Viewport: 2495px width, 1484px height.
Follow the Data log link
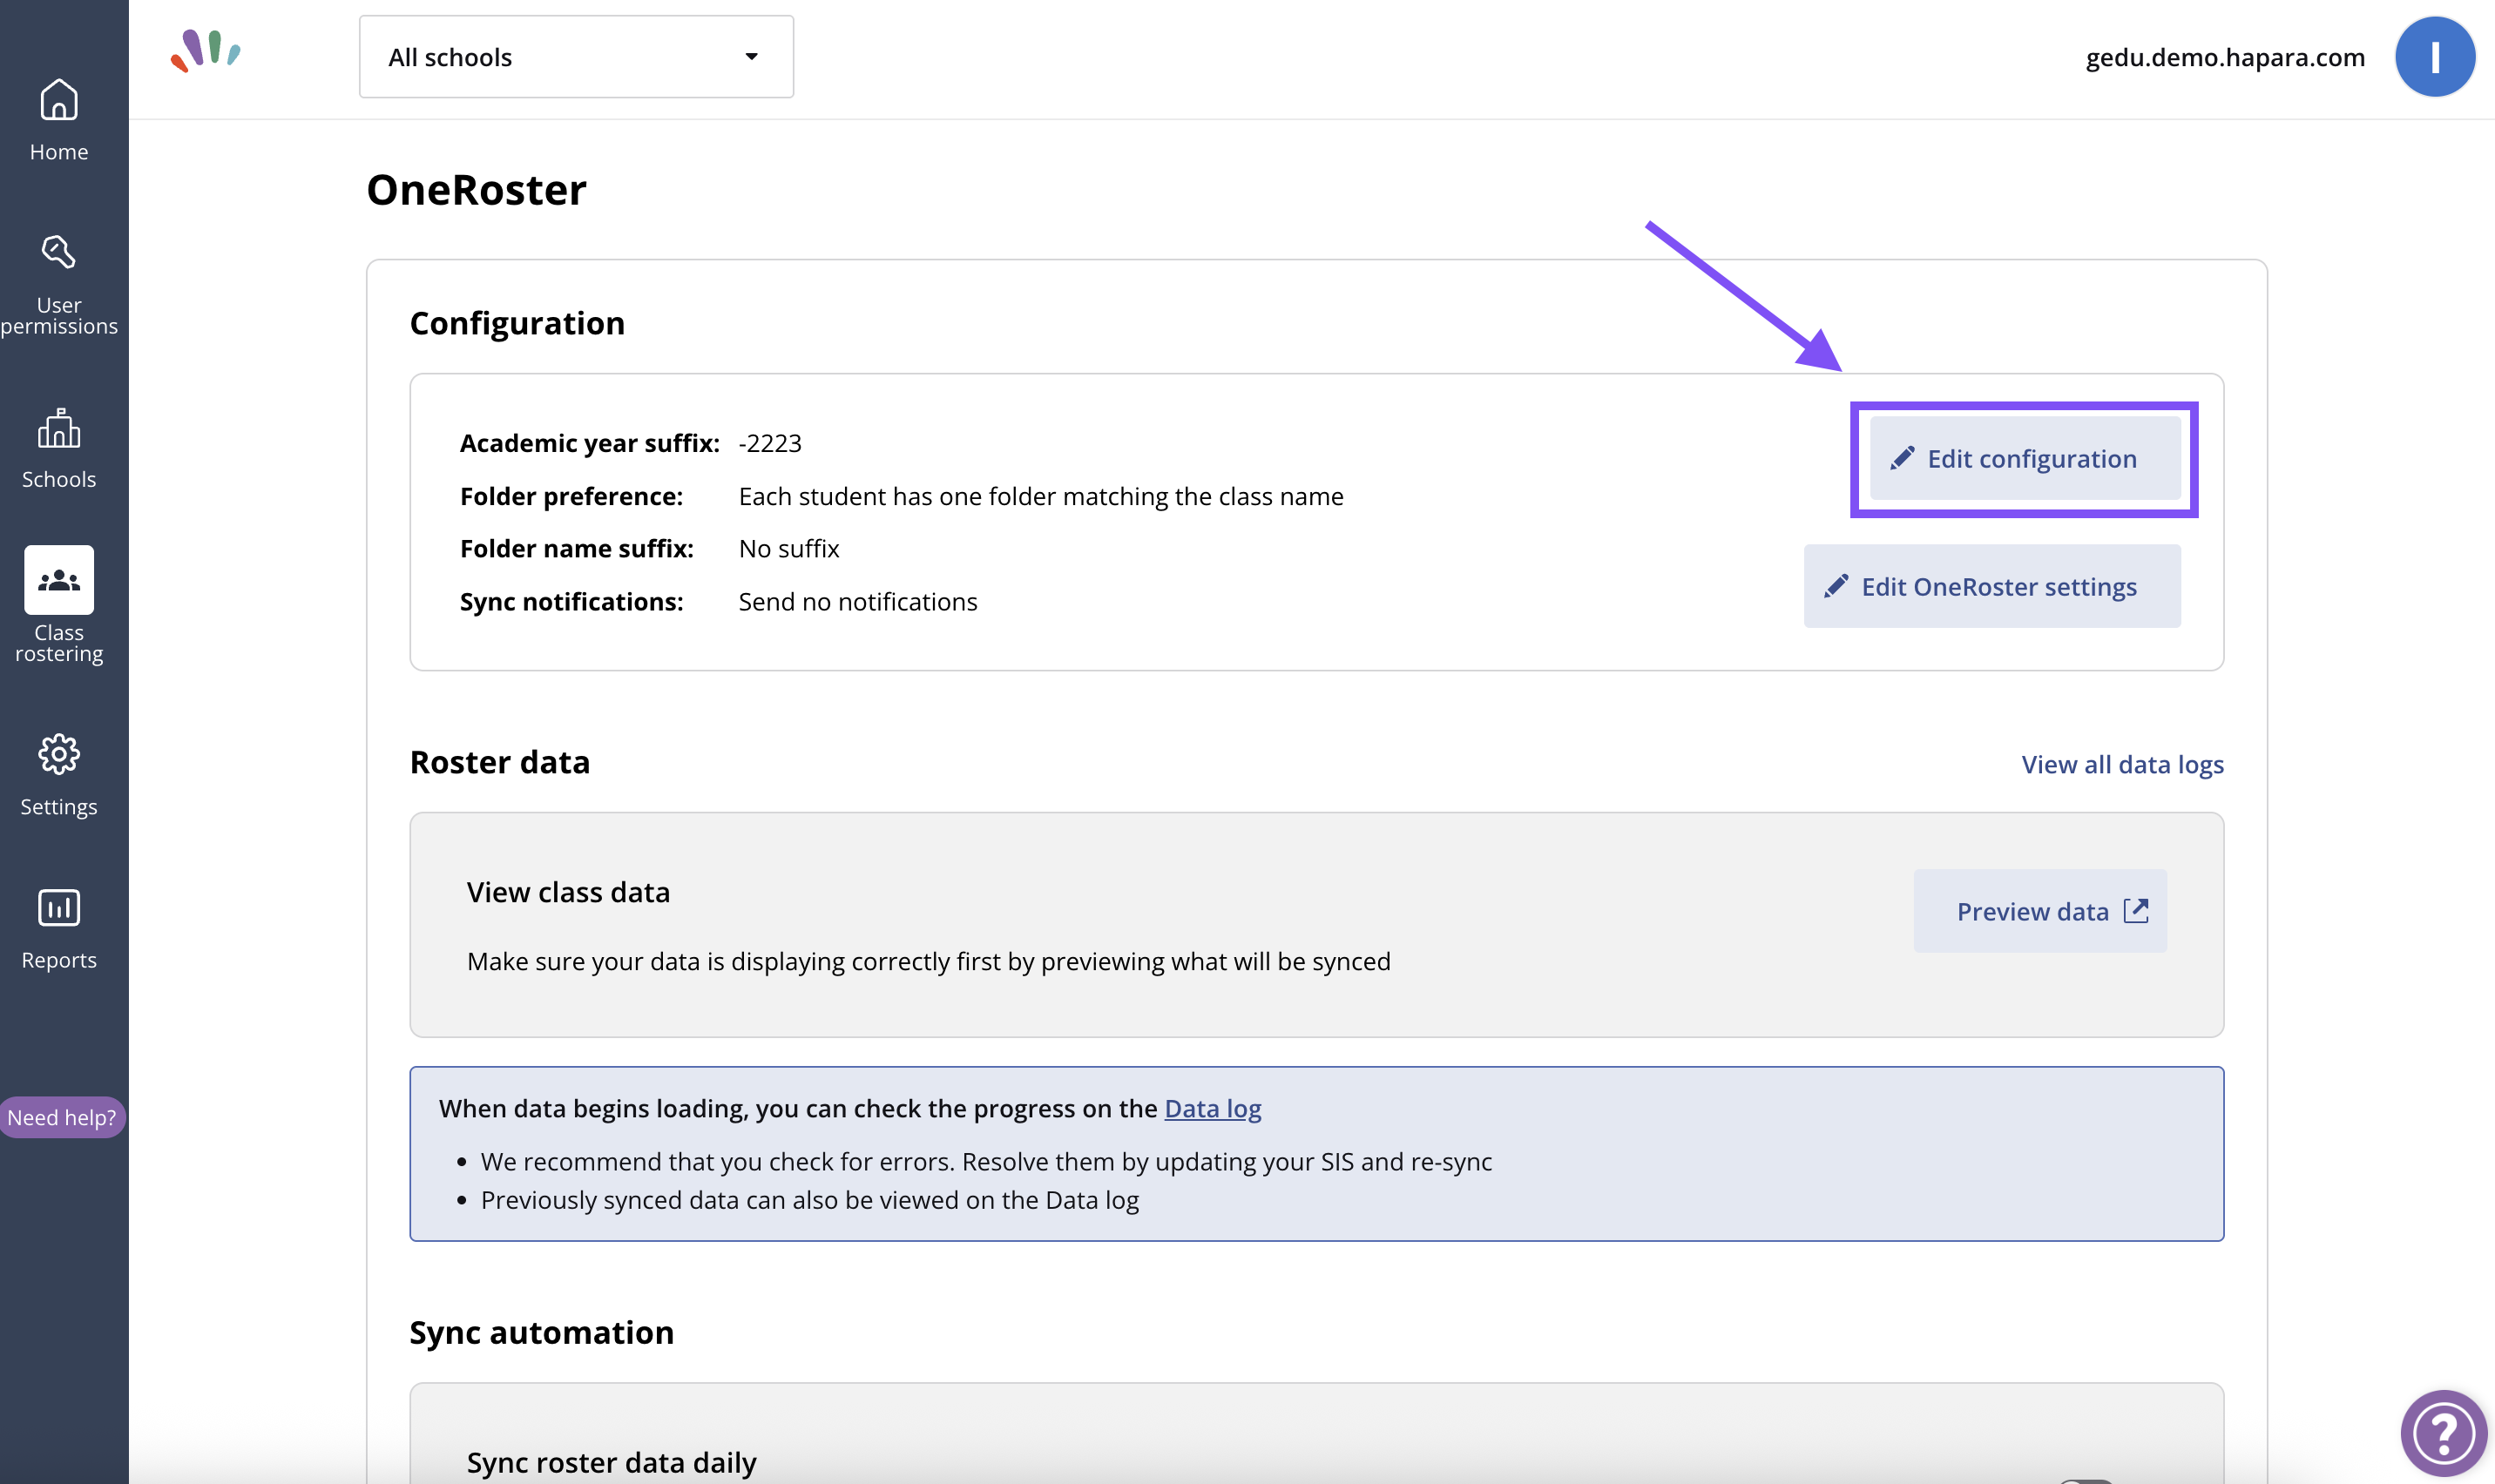tap(1213, 1108)
